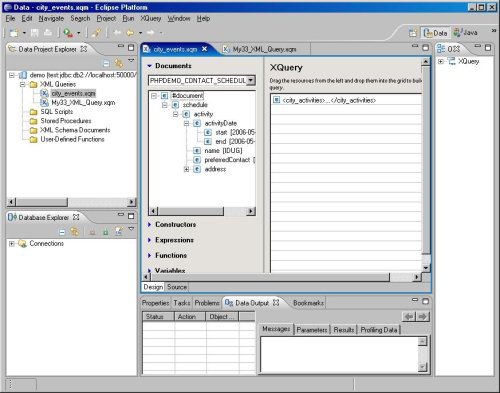Click element icon beside city_activities in grid
Screen dimensions: 500x393
[276, 100]
